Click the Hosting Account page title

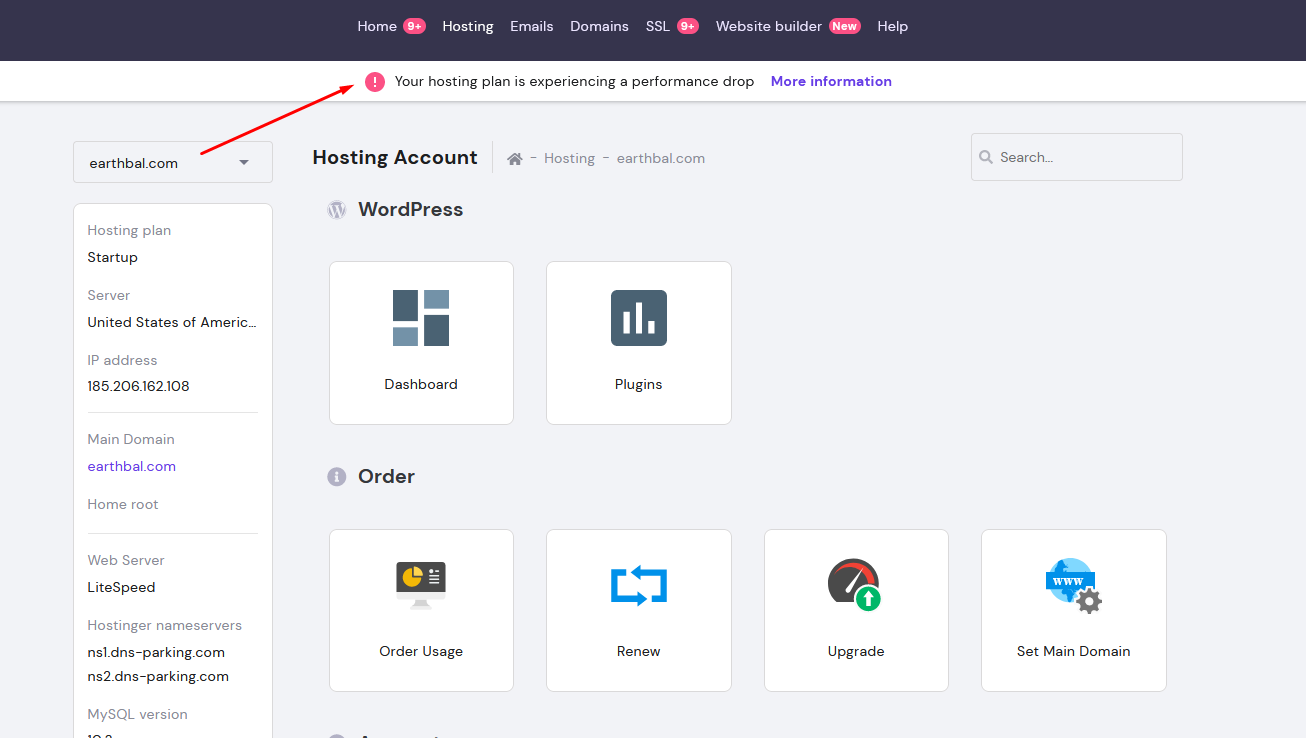(x=395, y=157)
